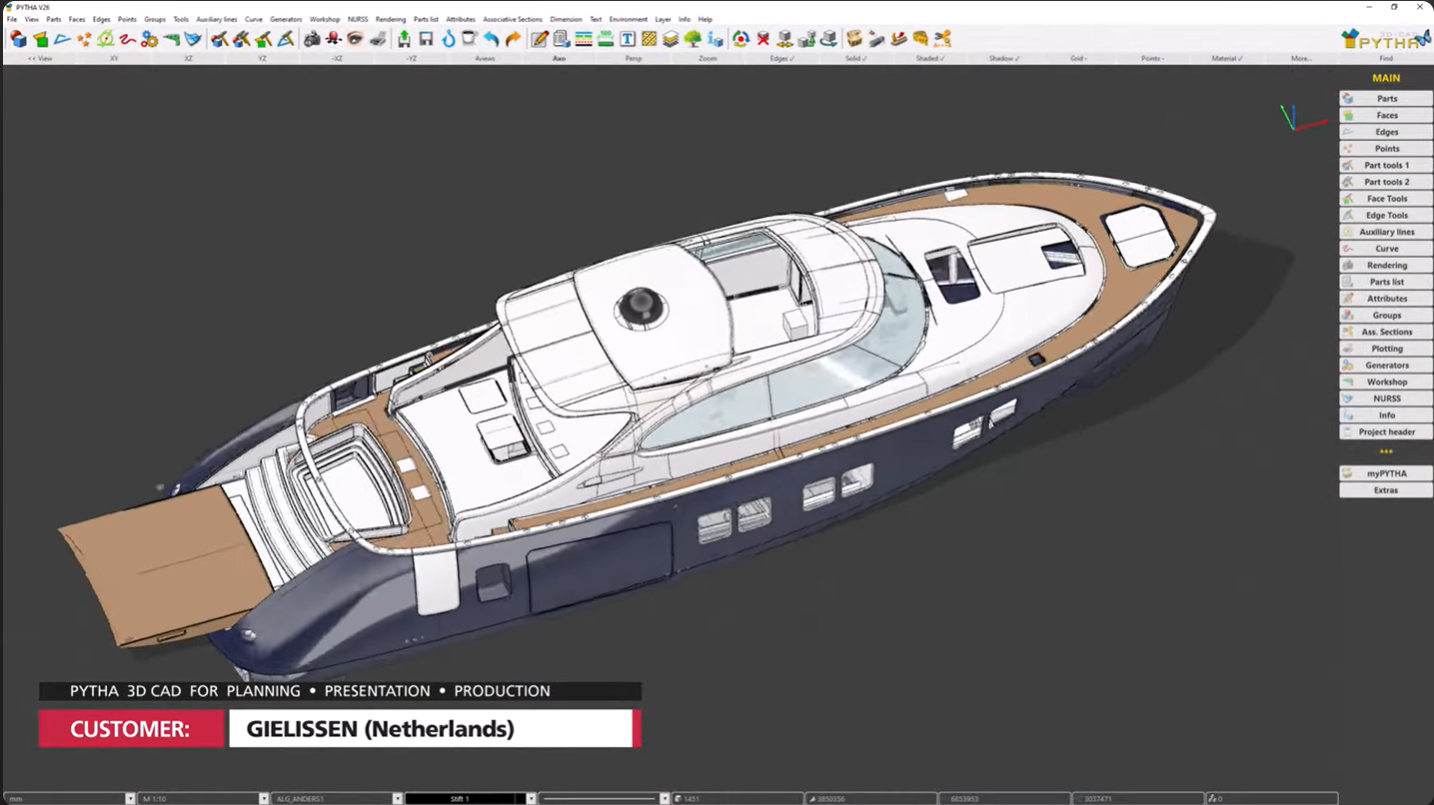Click the eye icon in the toolbar
Viewport: 1434px width, 805px height.
coord(355,39)
